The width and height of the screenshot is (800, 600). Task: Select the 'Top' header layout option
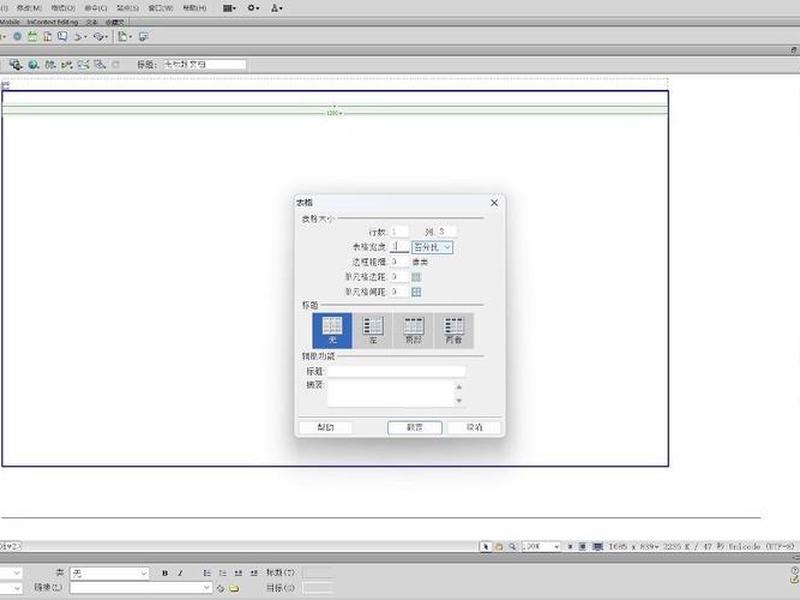pos(413,331)
